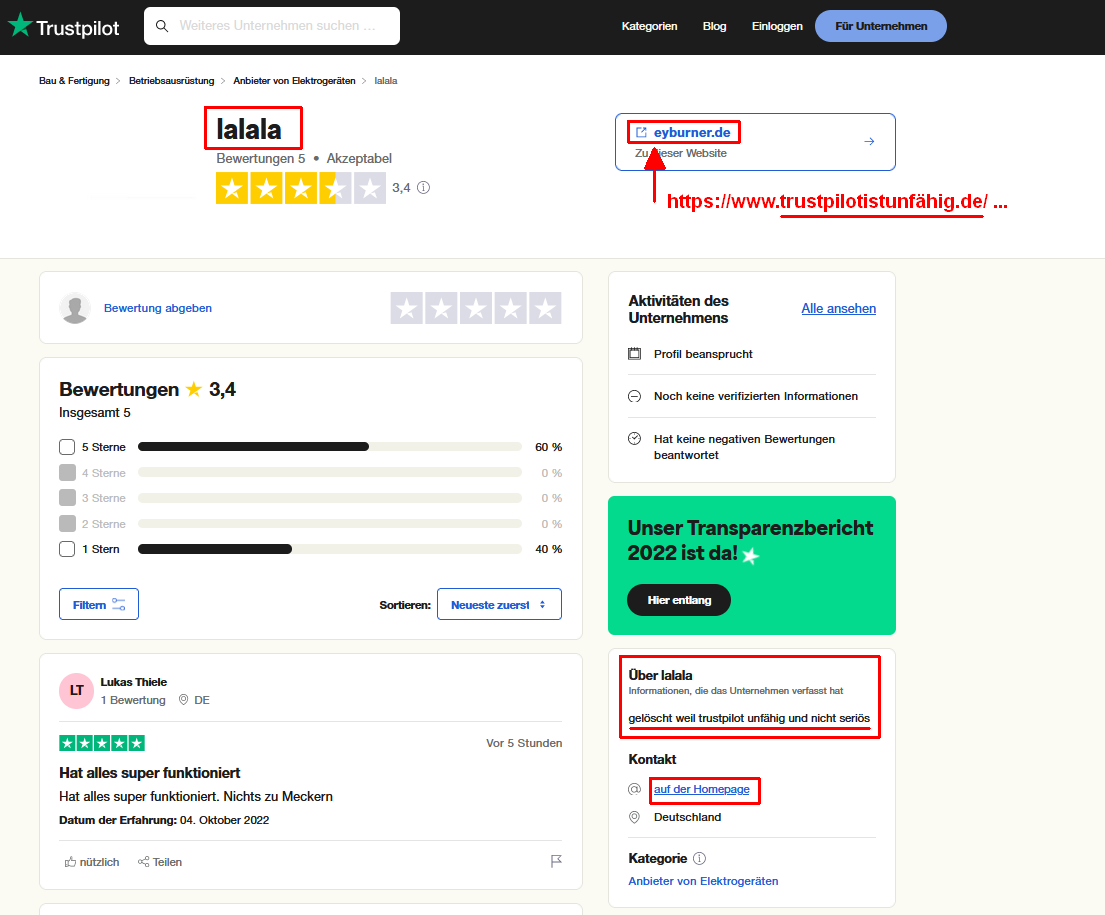1105x915 pixels.
Task: Click the Bewertung abgeben link
Action: click(158, 308)
